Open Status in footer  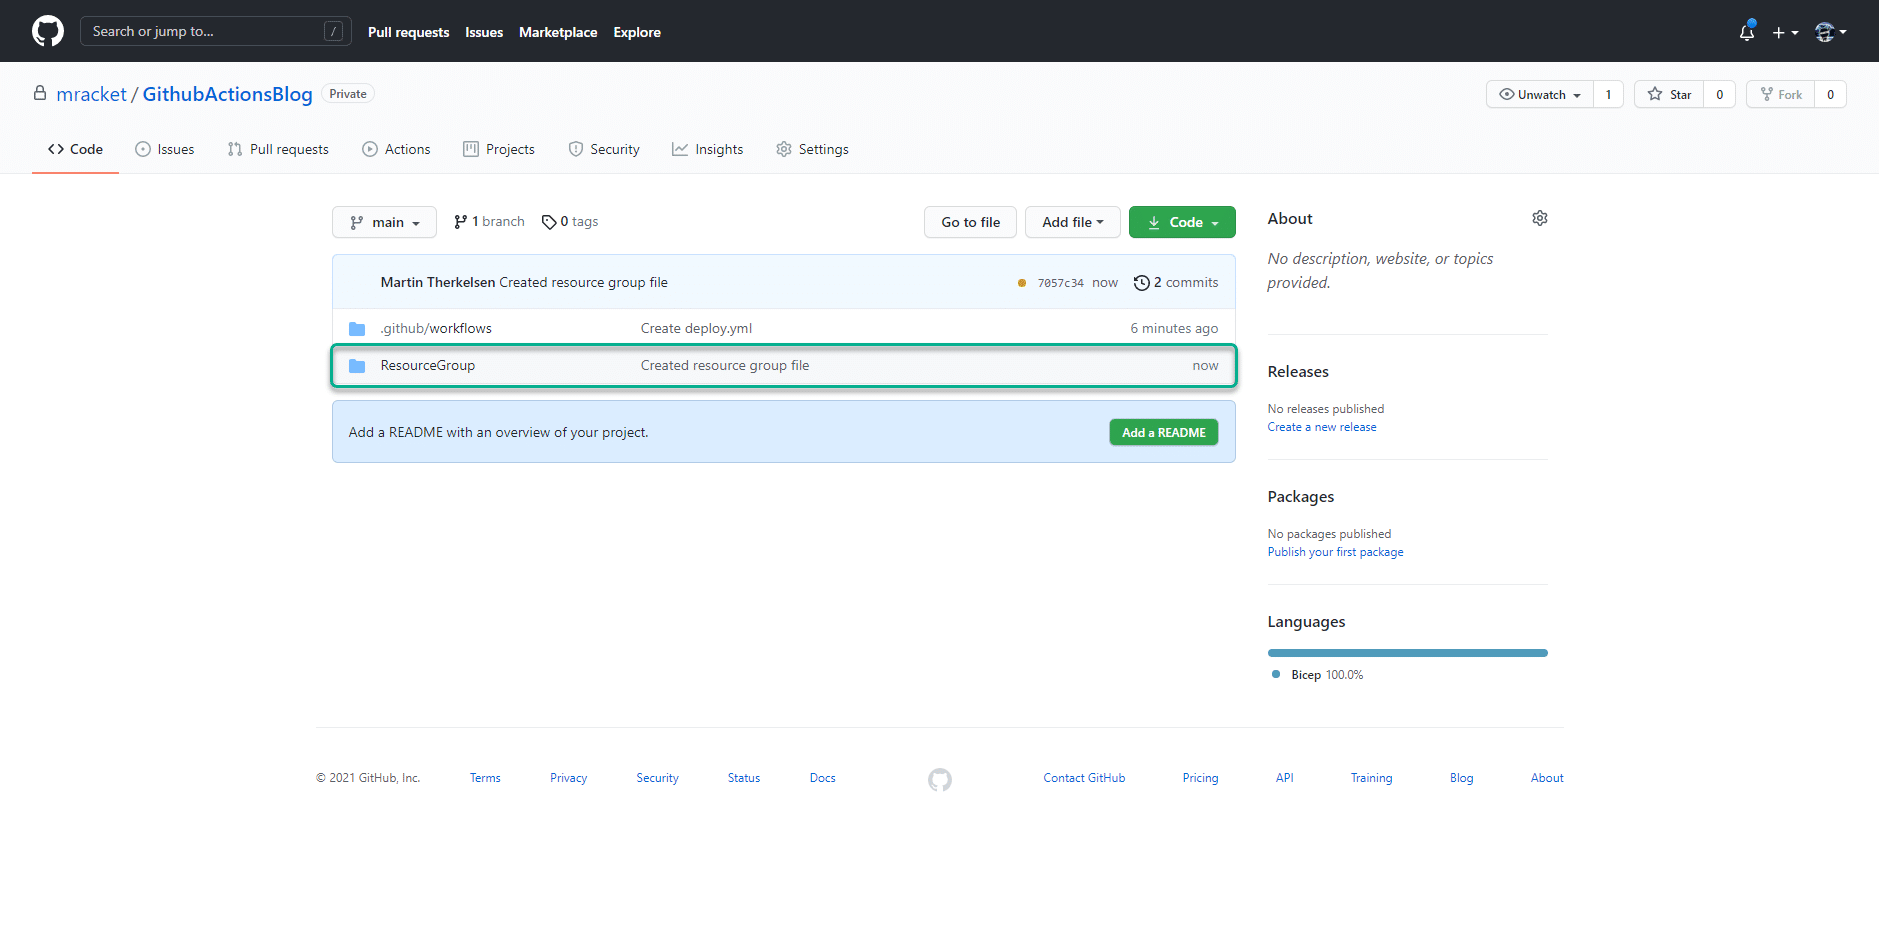pos(744,778)
